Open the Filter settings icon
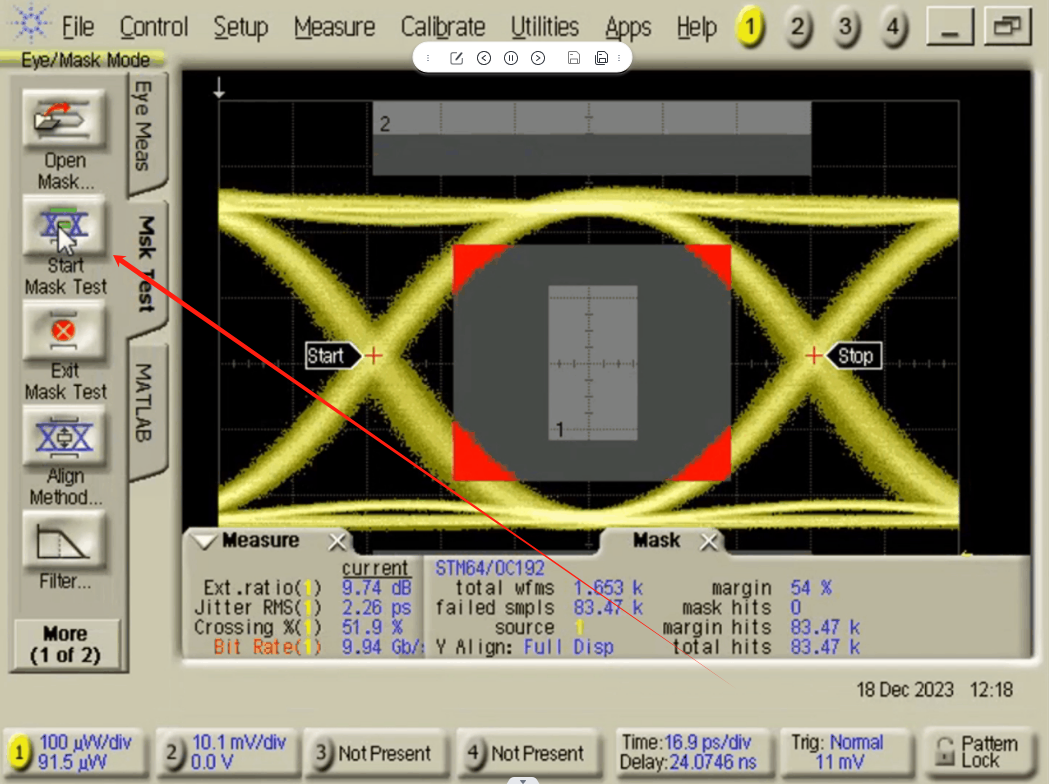The image size is (1049, 784). tap(65, 541)
